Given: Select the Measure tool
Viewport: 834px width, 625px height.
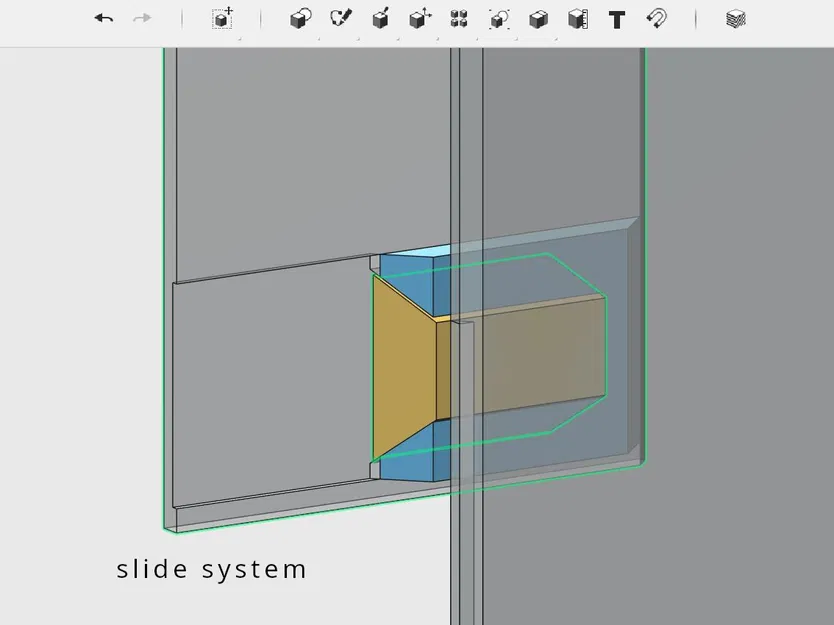Looking at the screenshot, I should point(578,19).
